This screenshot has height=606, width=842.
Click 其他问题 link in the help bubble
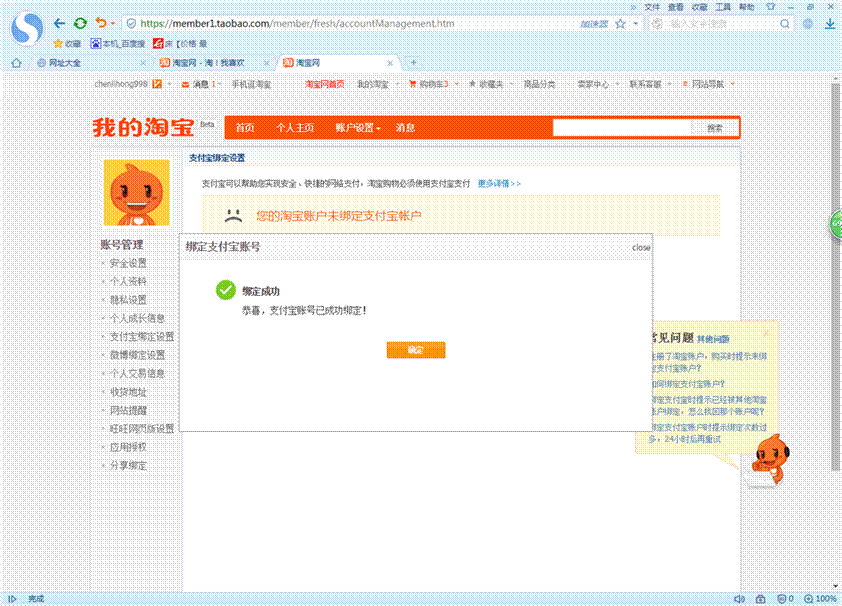pos(713,339)
